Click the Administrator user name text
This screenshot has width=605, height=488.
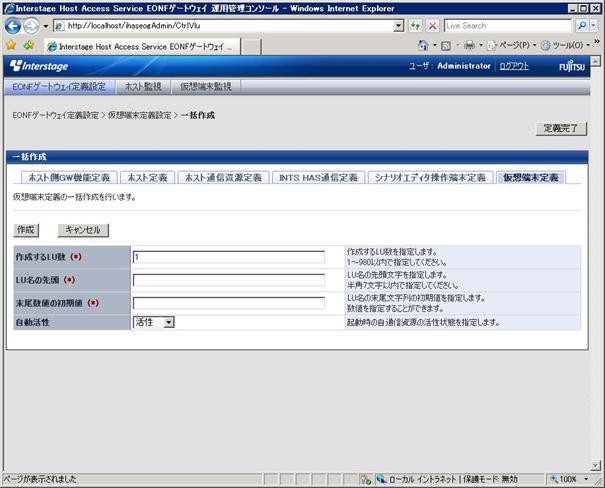click(x=464, y=66)
